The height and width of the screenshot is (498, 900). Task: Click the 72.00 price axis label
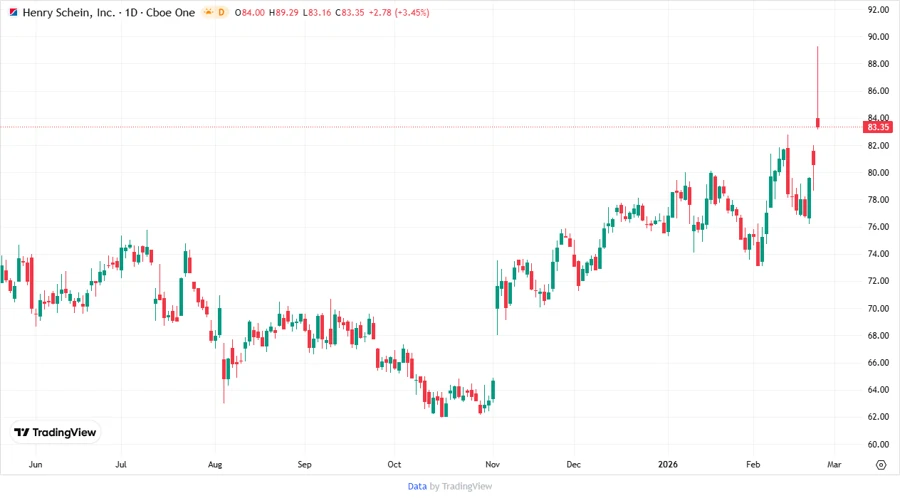(878, 281)
